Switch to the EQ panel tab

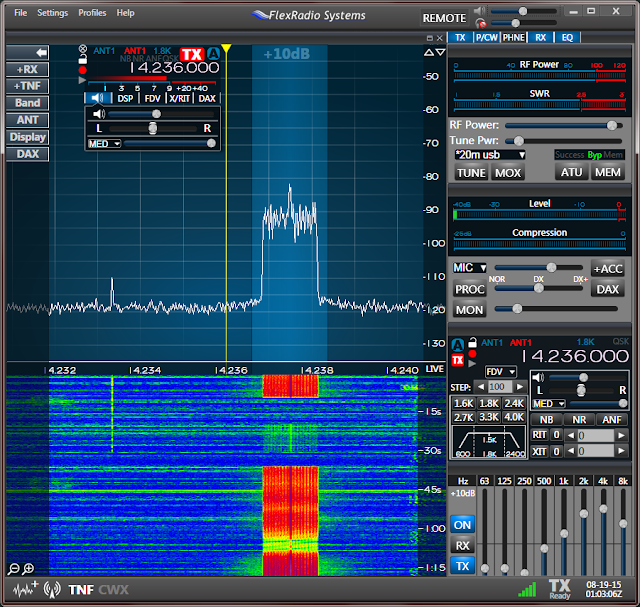pos(567,38)
